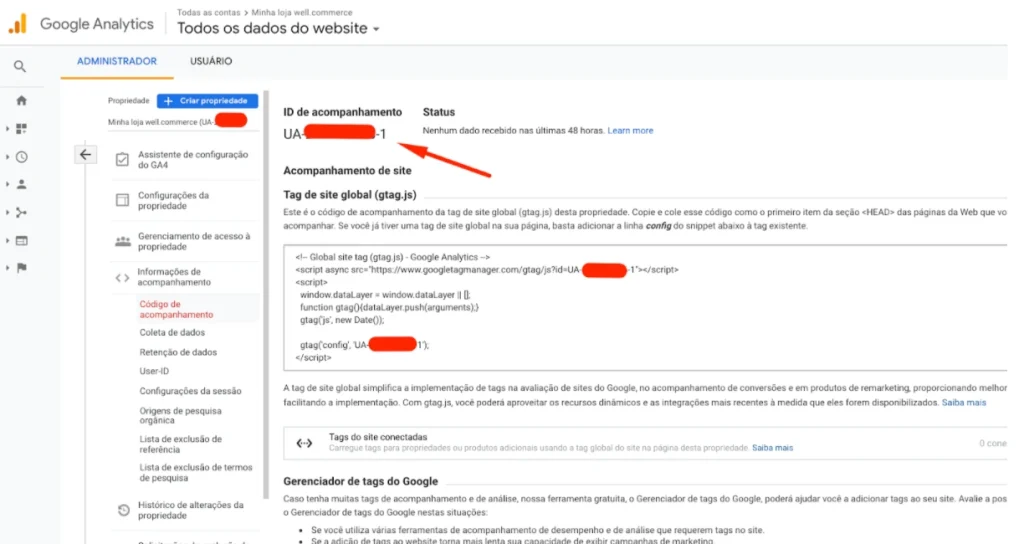The image size is (1024, 544).
Task: Open 'Configurações da propriedade'
Action: pos(174,200)
